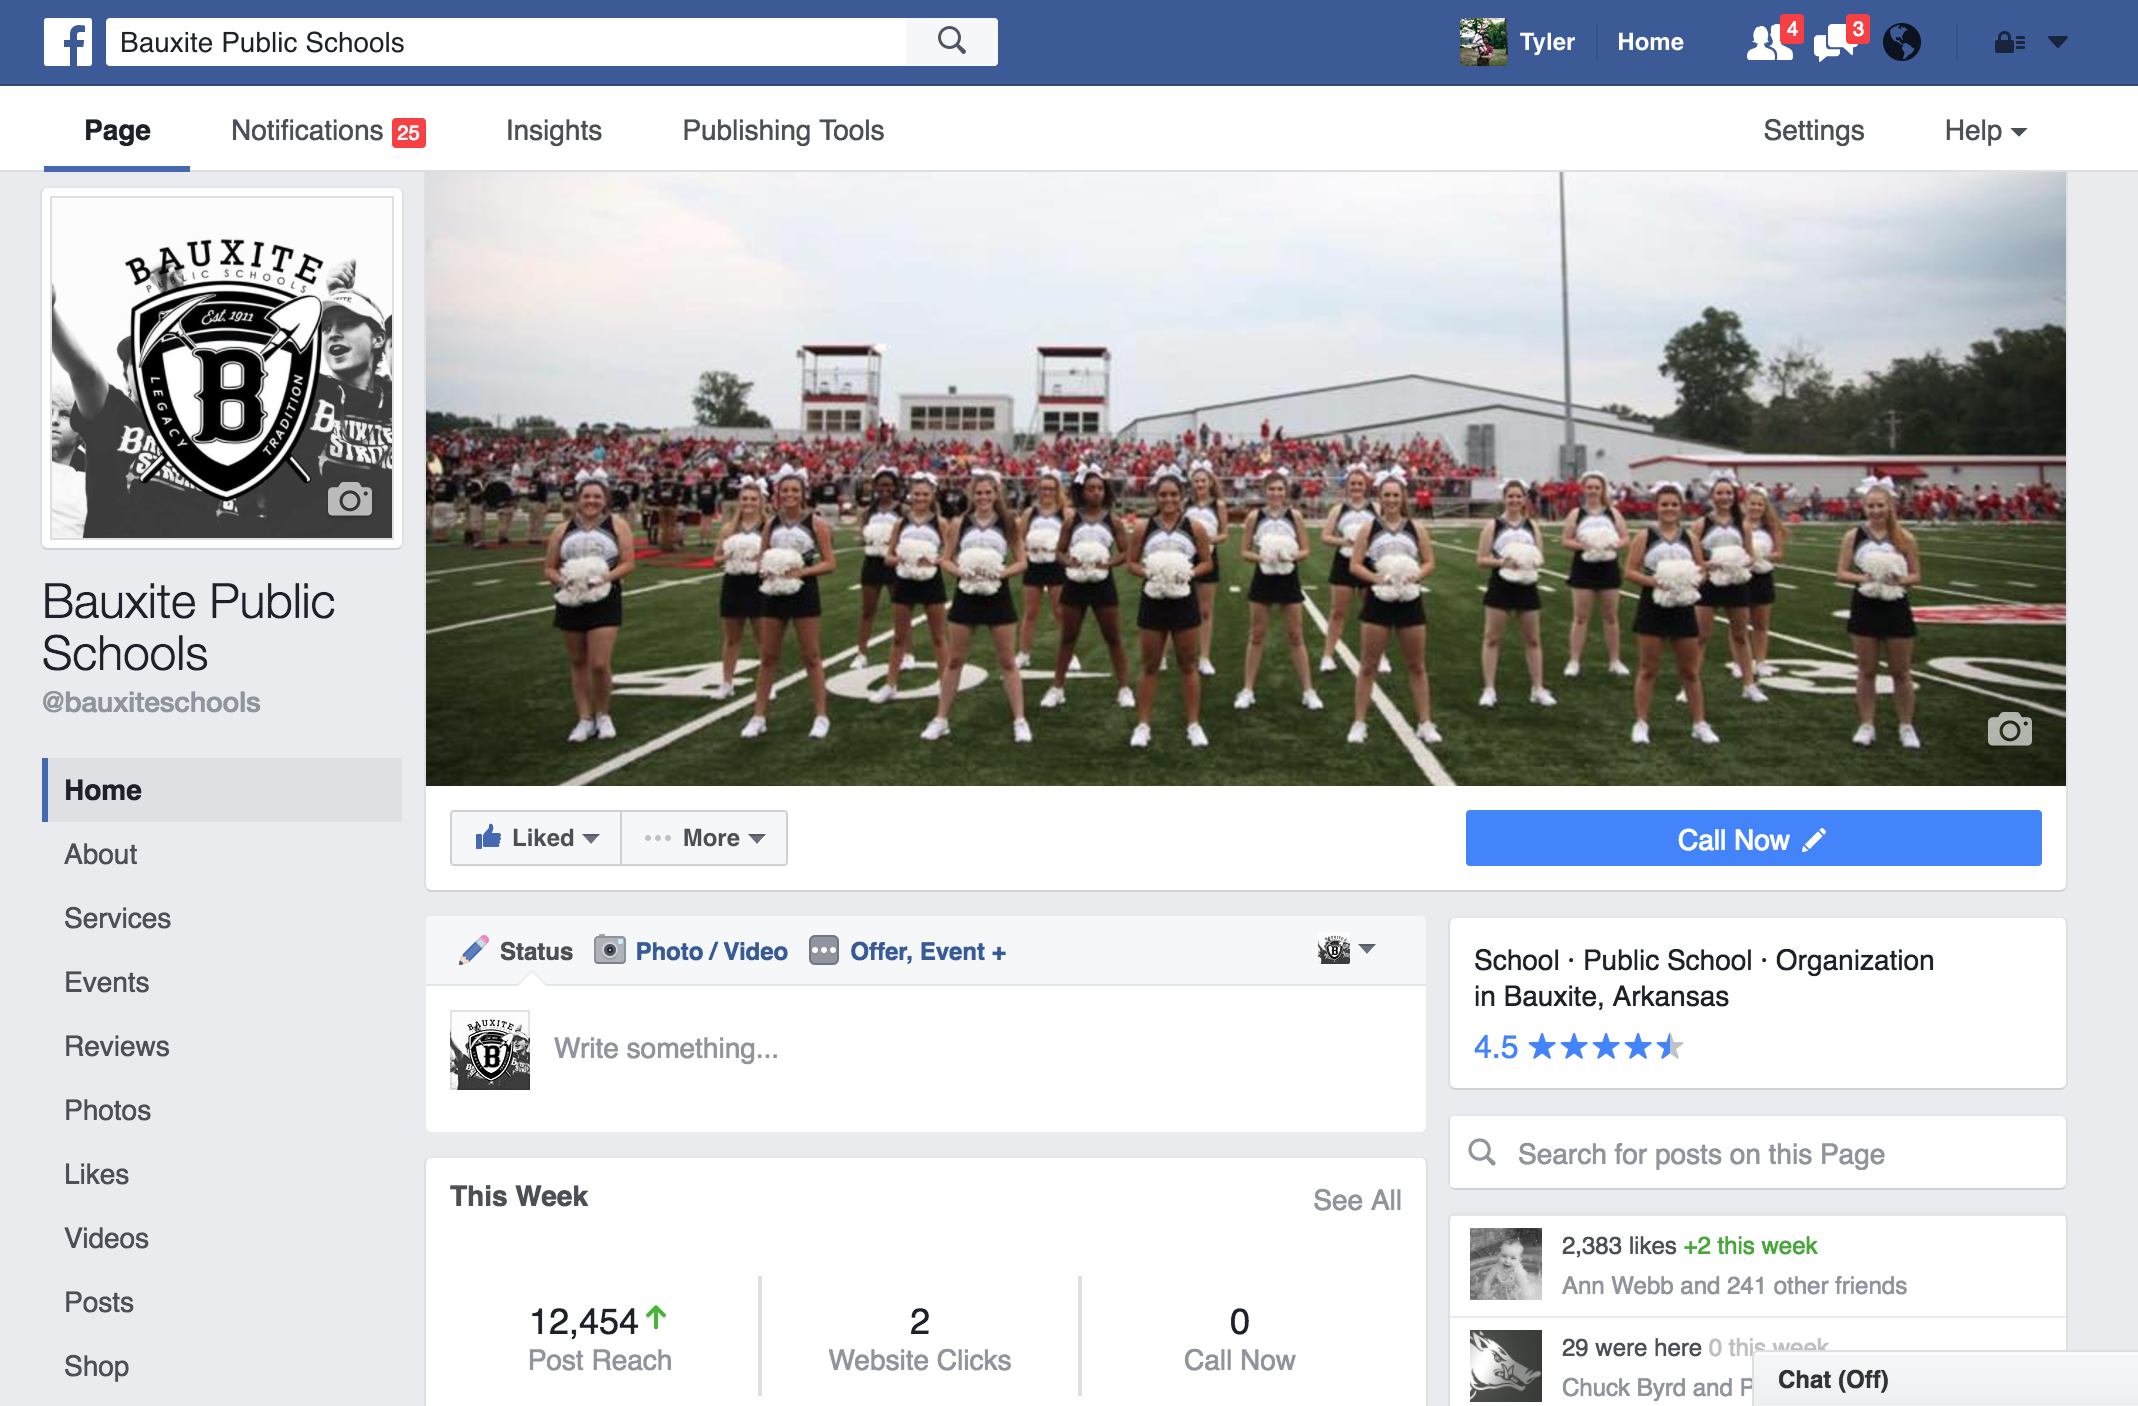Open the More dropdown button
2138x1406 pixels.
704,838
